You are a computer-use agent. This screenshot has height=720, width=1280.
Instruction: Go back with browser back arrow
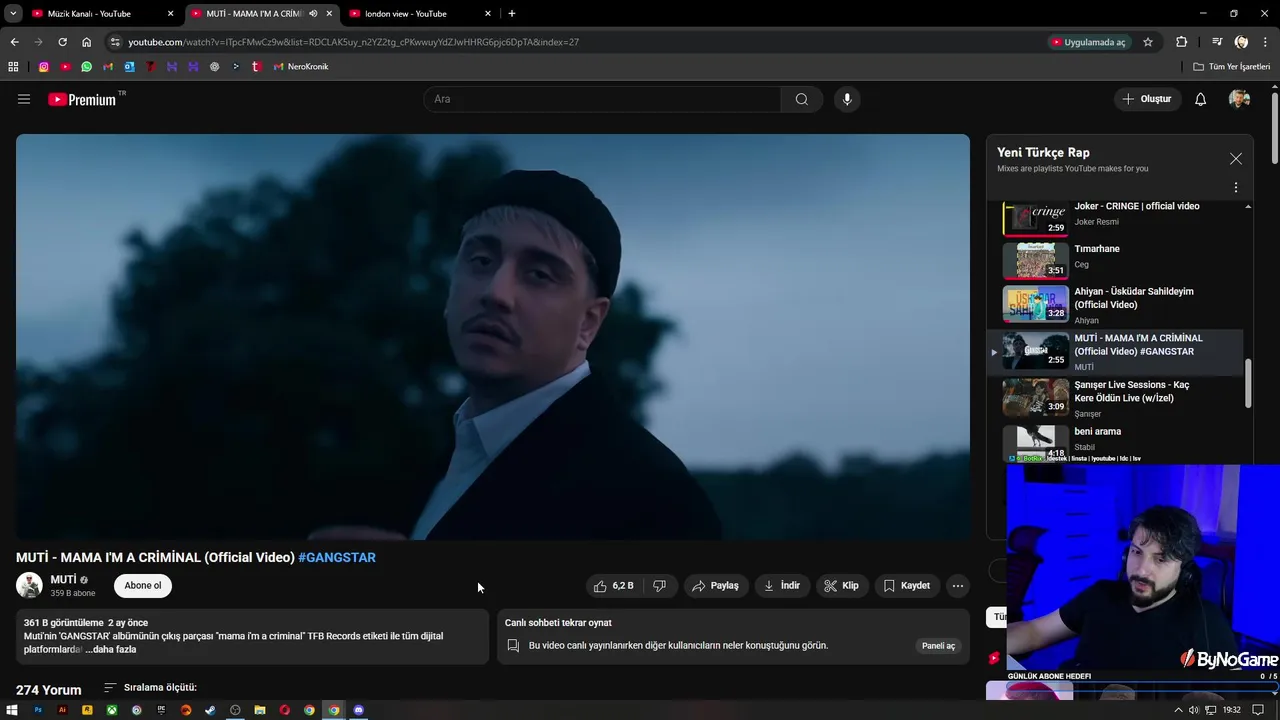[14, 42]
